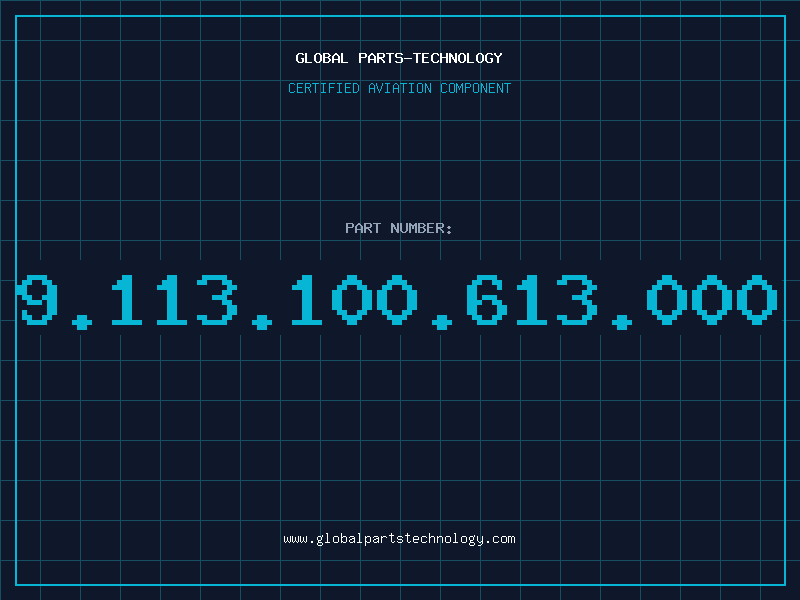Open the www.globalpartstechnology.com link

[x=399, y=539]
